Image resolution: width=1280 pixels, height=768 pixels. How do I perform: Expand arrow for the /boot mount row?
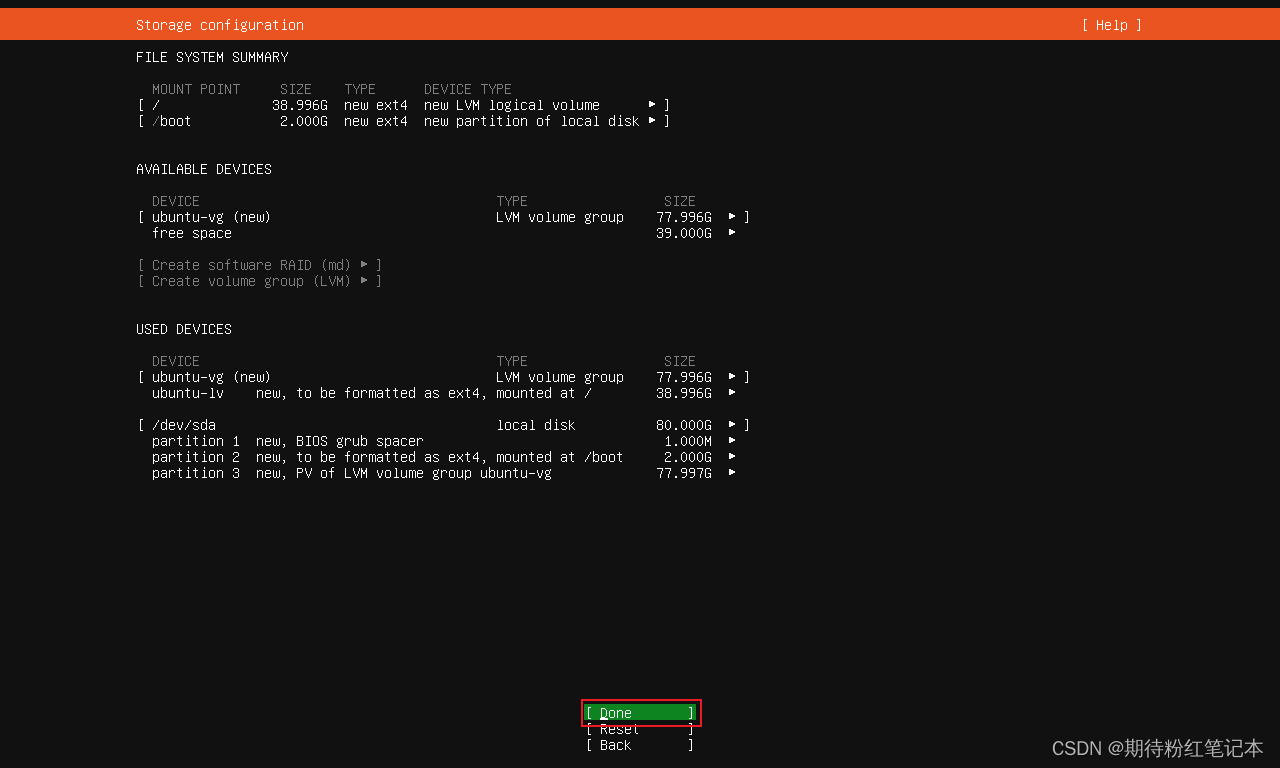click(652, 121)
